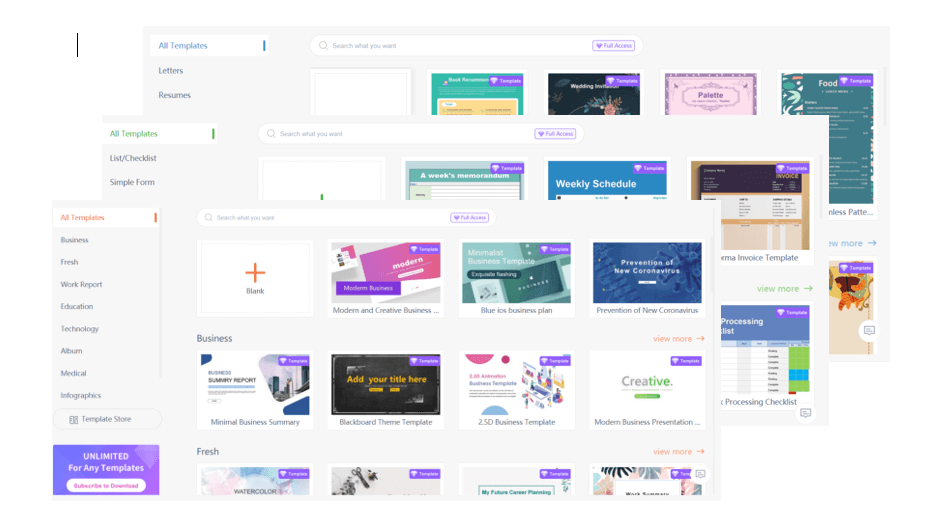
Task: Select Letters in the blue window
Action: click(171, 71)
